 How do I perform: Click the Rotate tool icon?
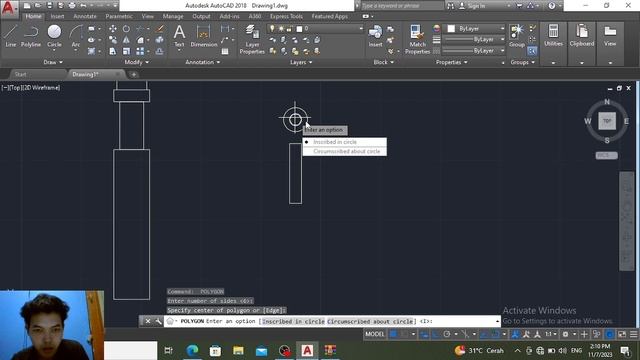tap(127, 29)
